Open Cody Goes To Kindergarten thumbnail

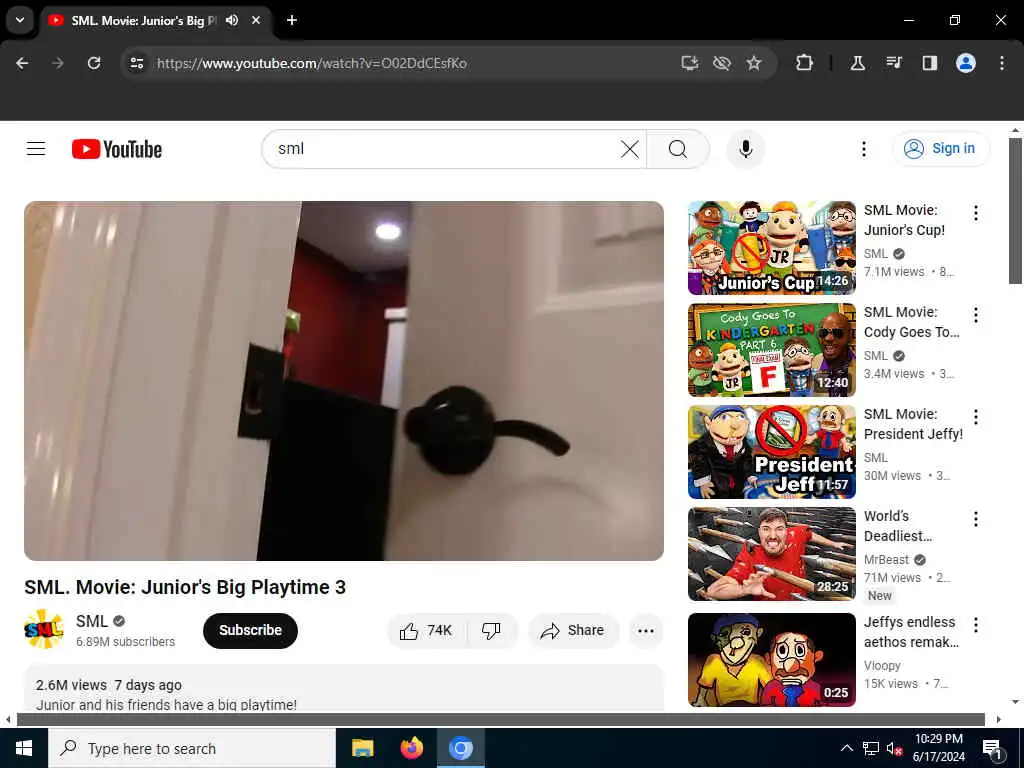tap(771, 350)
